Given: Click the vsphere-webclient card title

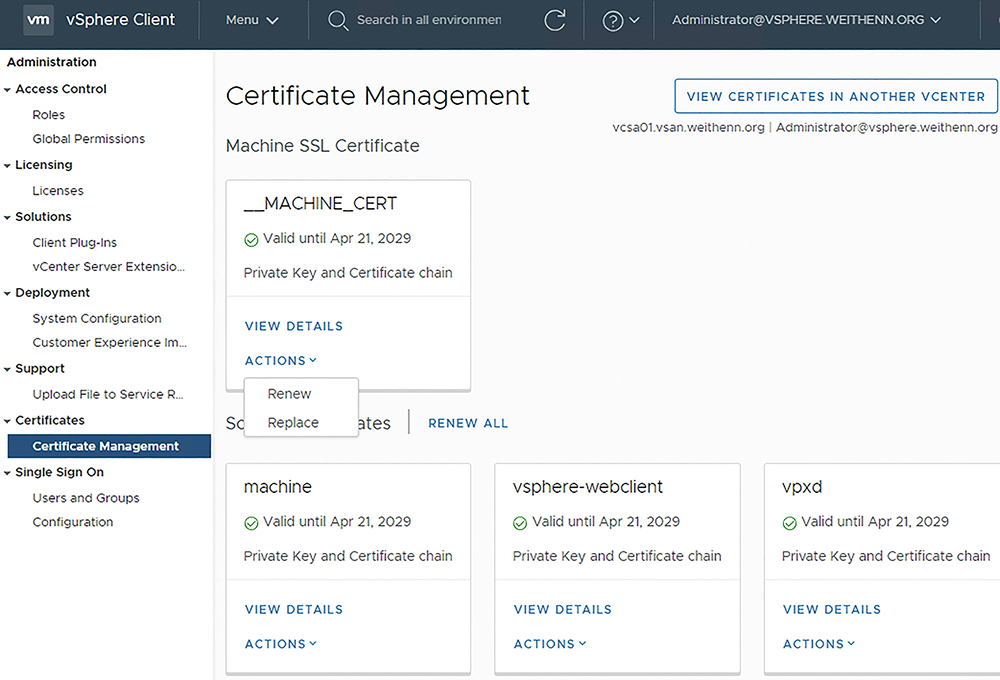Looking at the screenshot, I should coord(588,487).
